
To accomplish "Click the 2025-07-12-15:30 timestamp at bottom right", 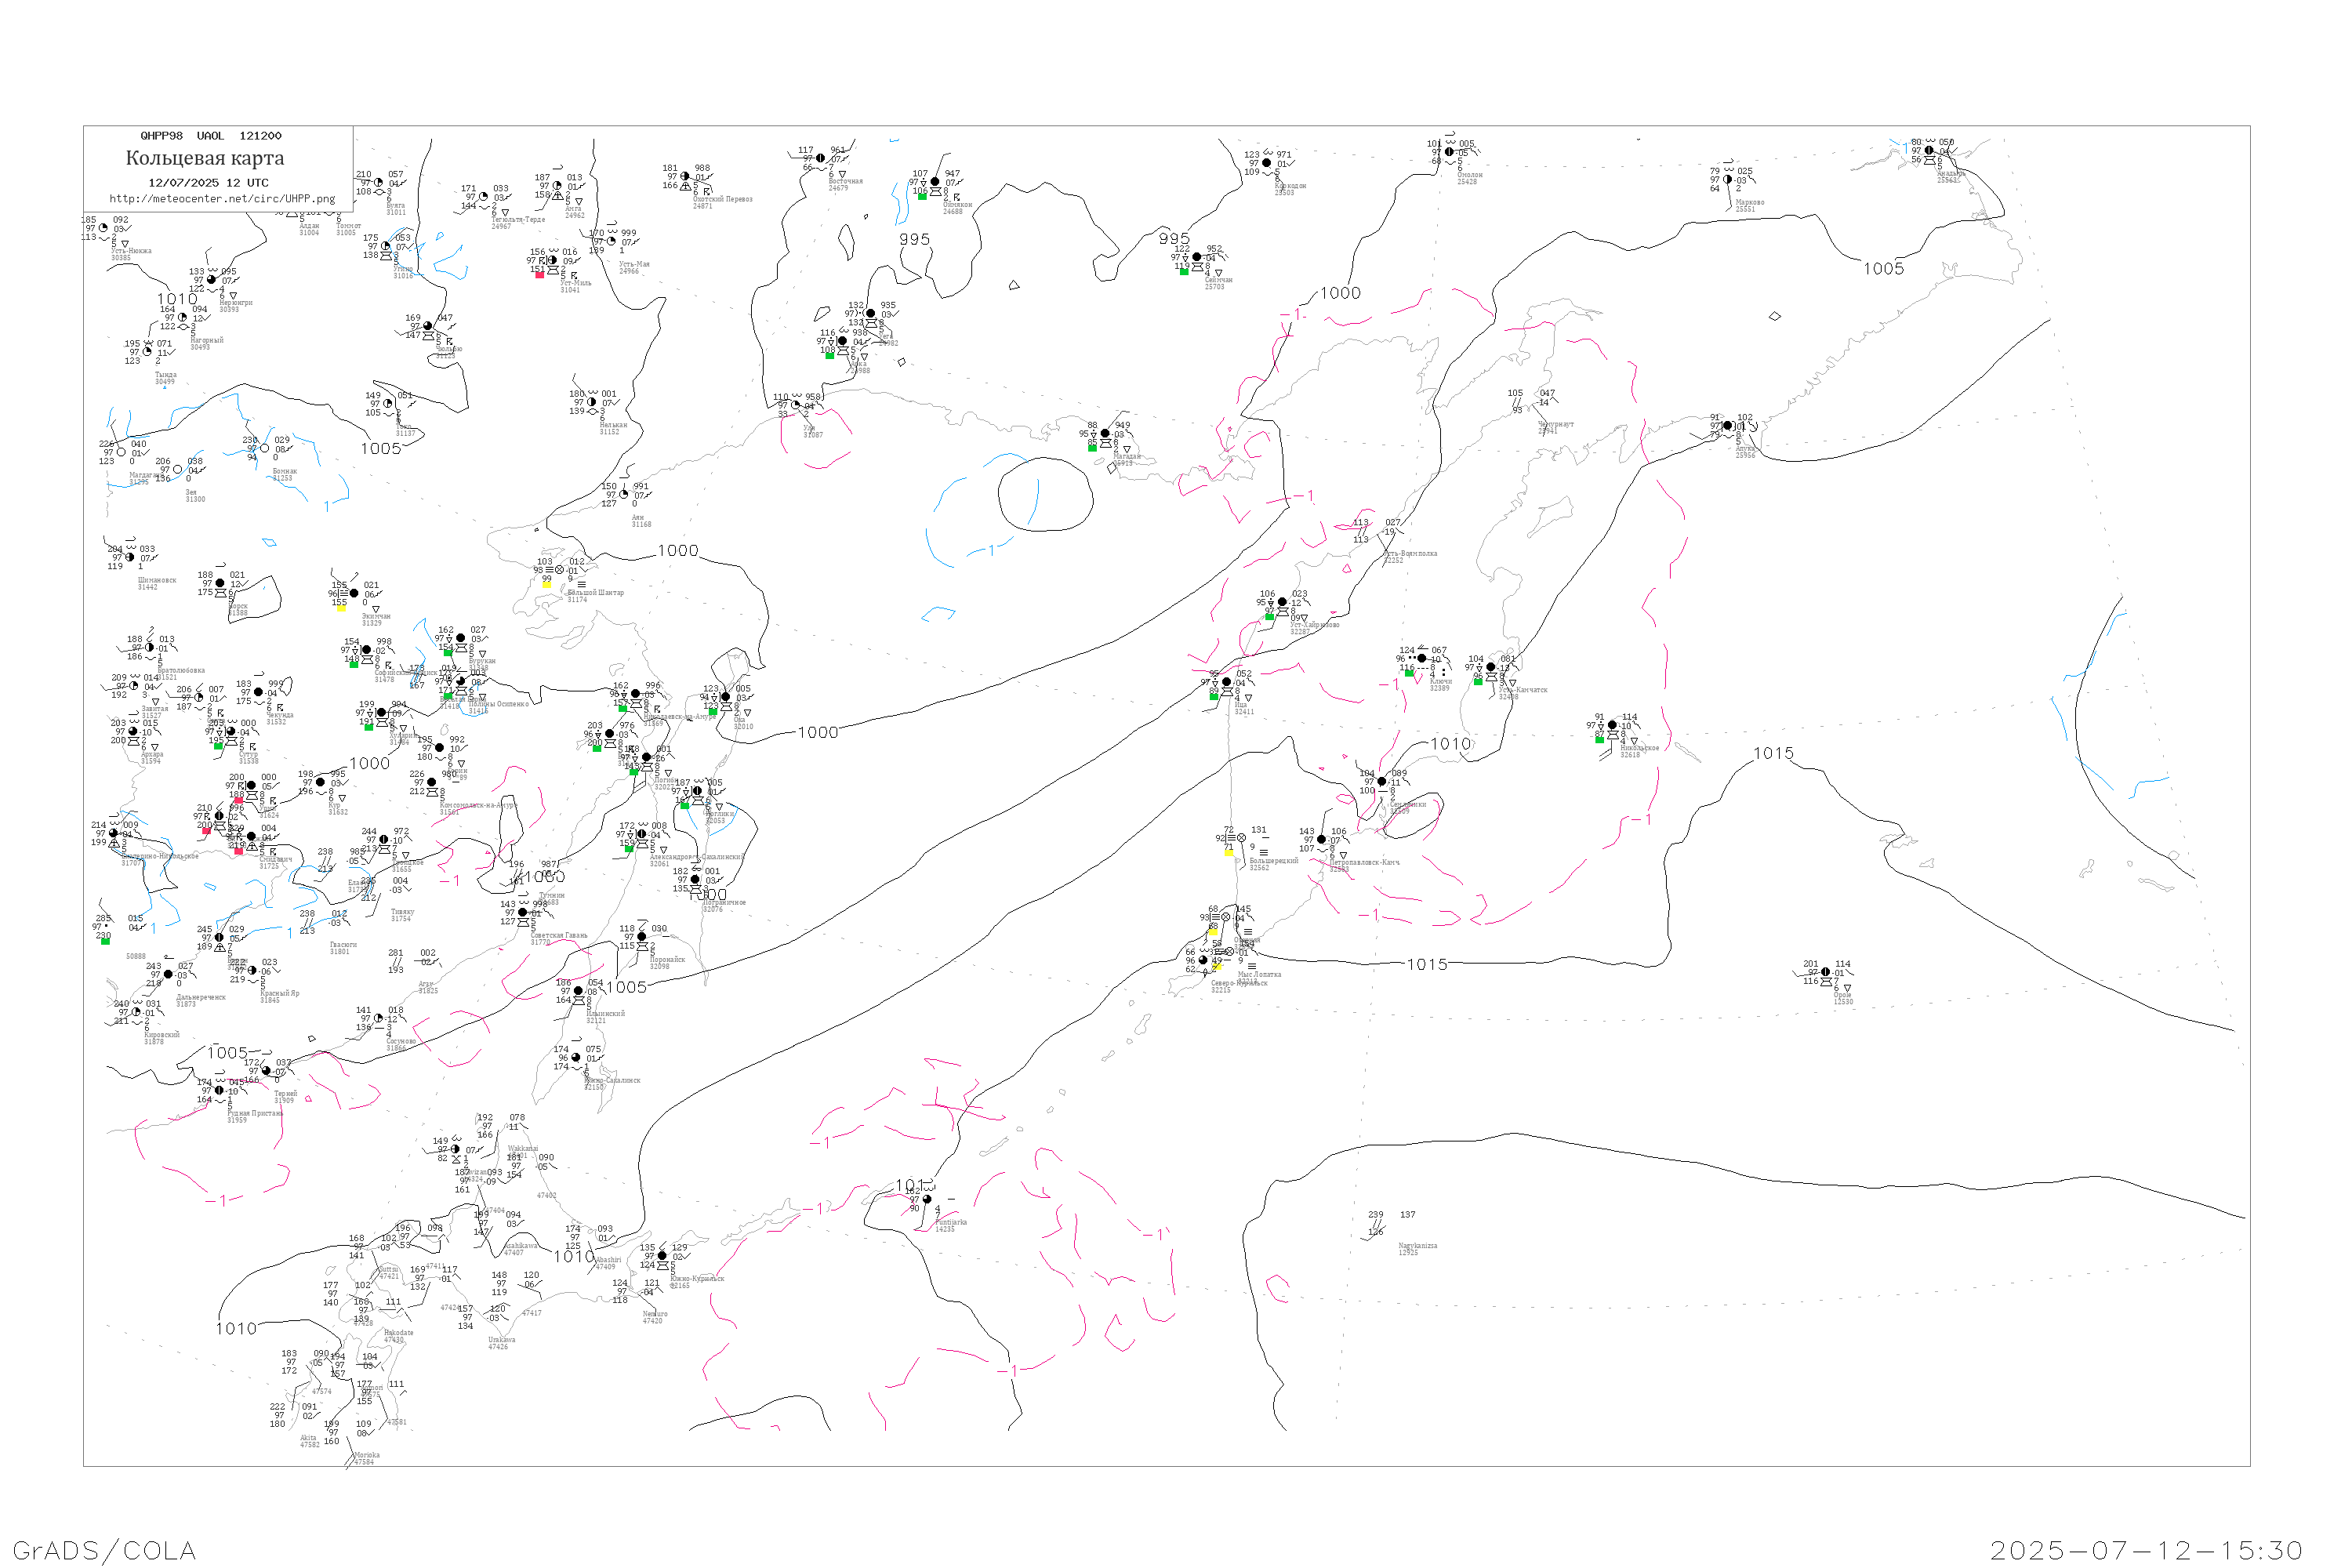I will pyautogui.click(x=2146, y=1550).
